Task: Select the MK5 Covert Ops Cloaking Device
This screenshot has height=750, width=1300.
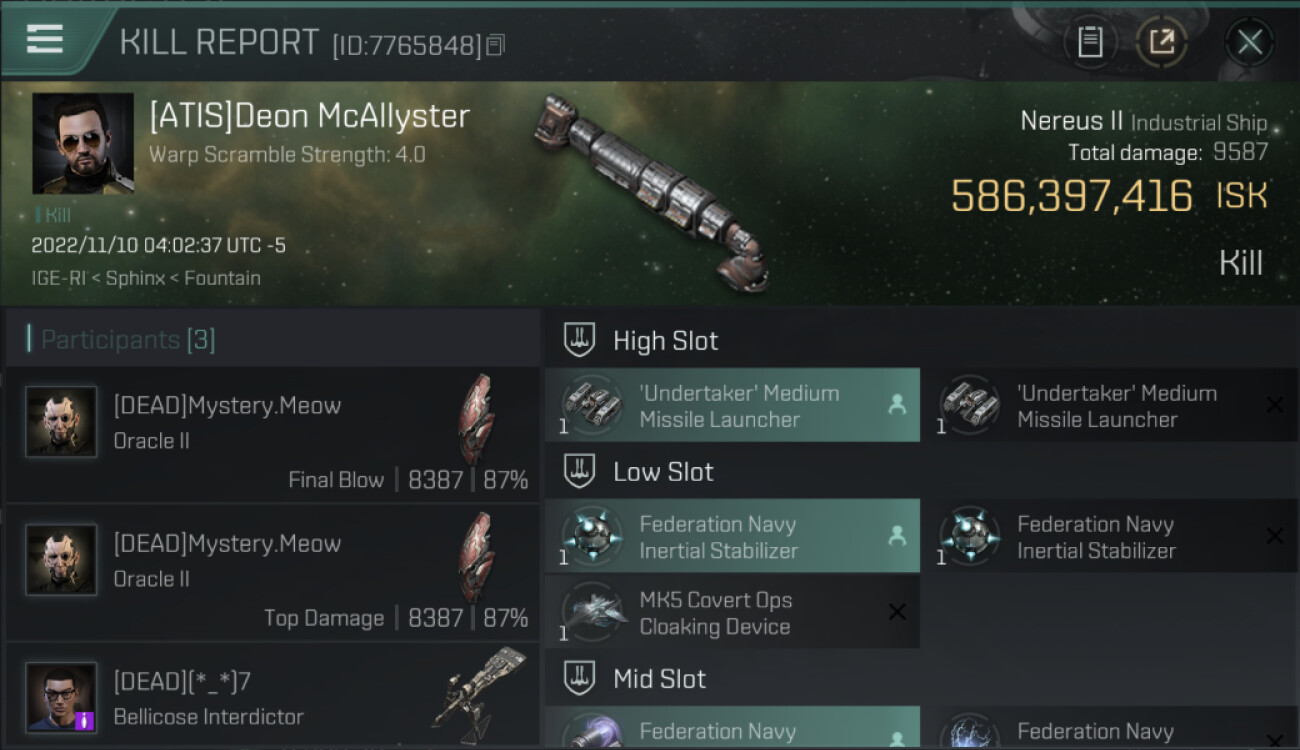Action: click(732, 613)
